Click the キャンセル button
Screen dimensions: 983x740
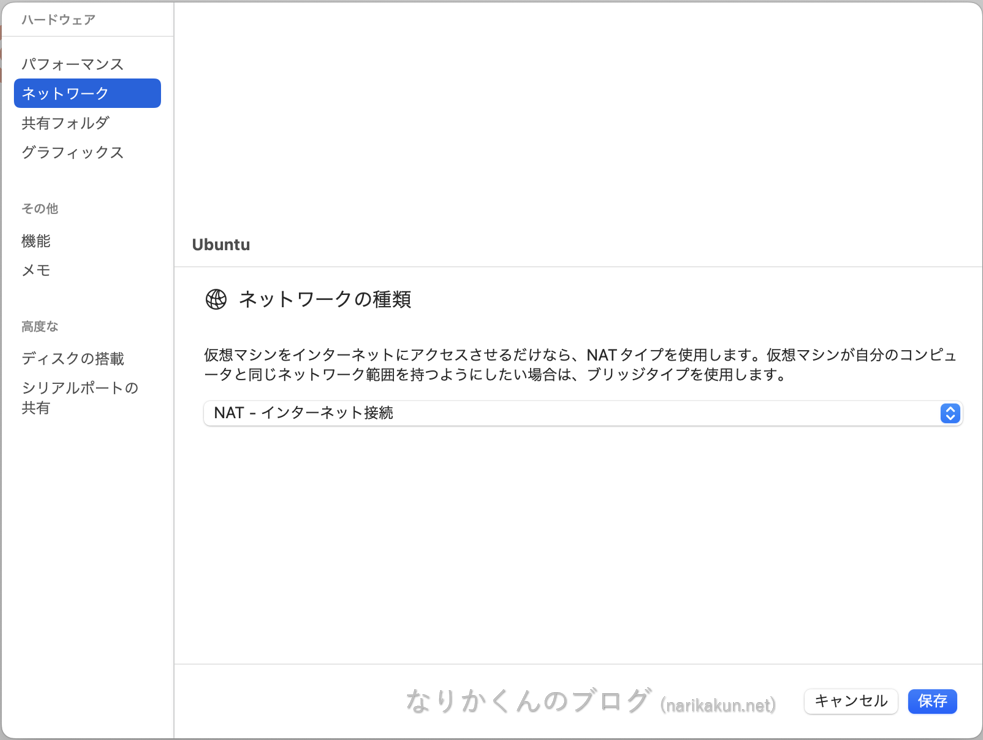851,701
